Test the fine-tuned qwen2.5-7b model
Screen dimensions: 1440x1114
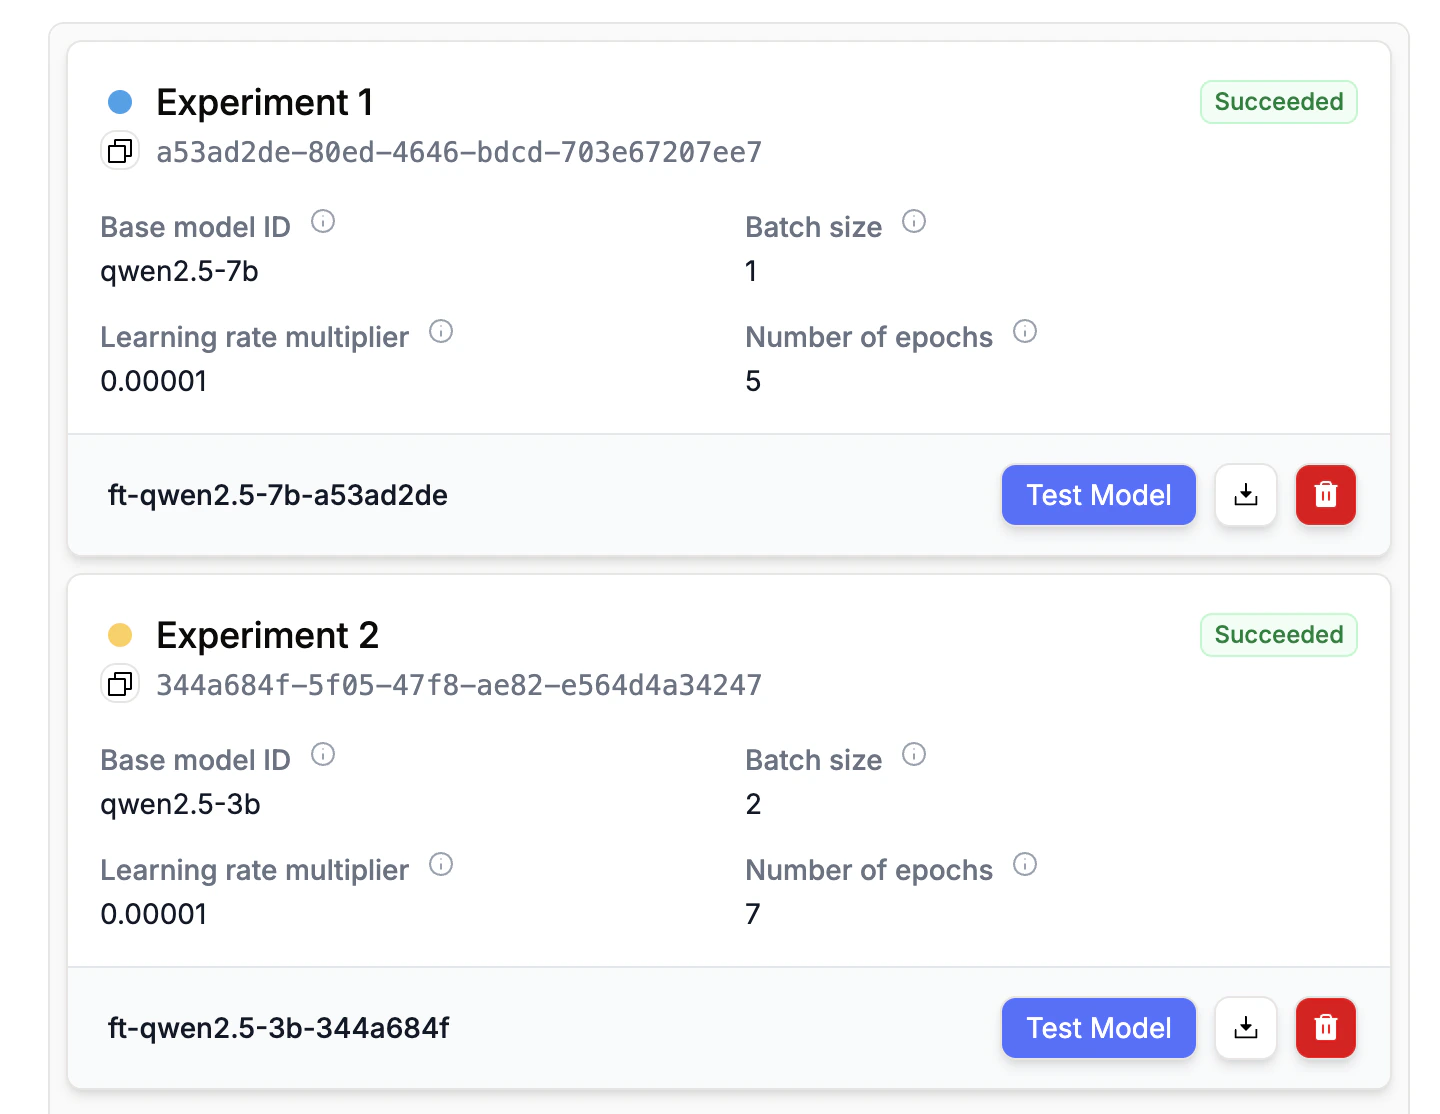(x=1098, y=495)
